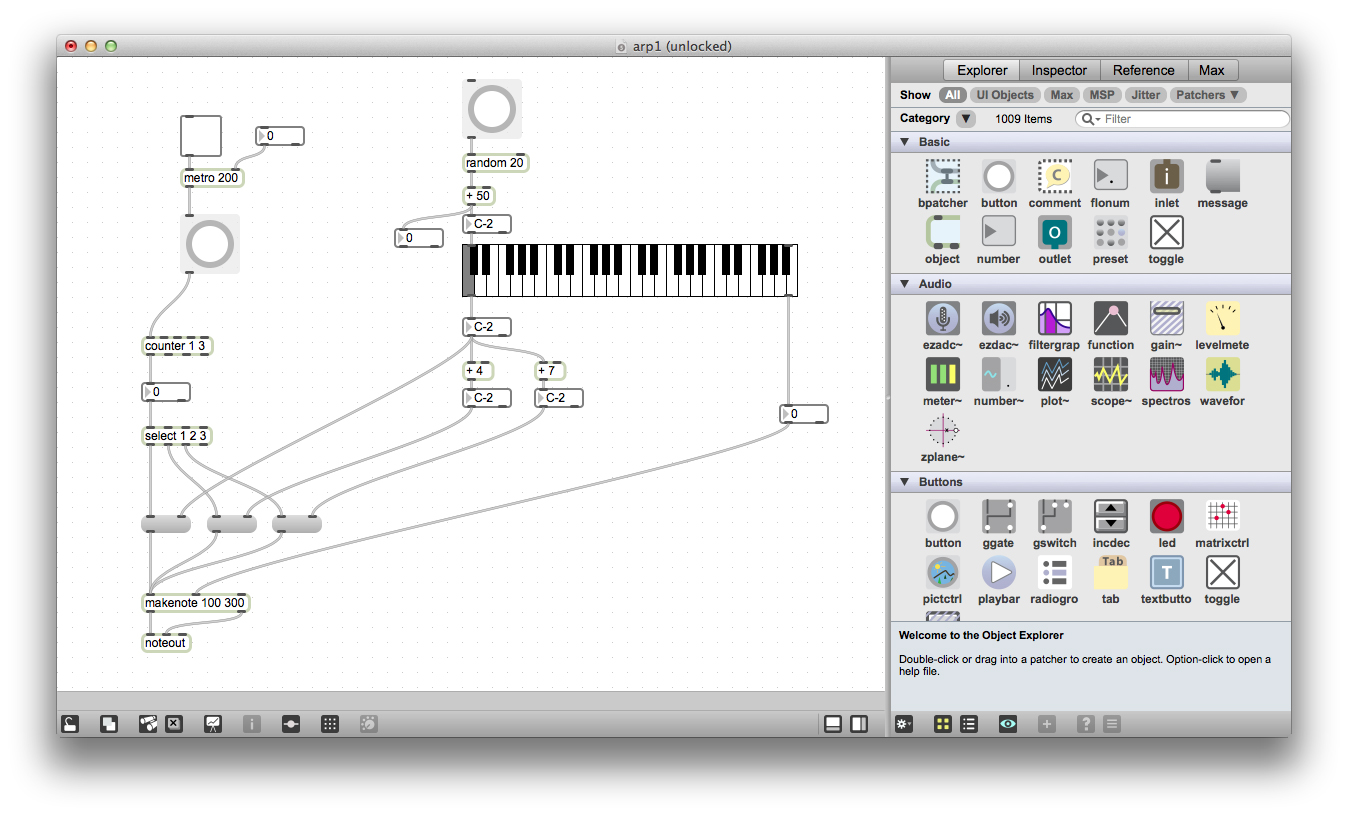Click the piano keyboard slider in patcher
The height and width of the screenshot is (816, 1348).
pos(630,270)
